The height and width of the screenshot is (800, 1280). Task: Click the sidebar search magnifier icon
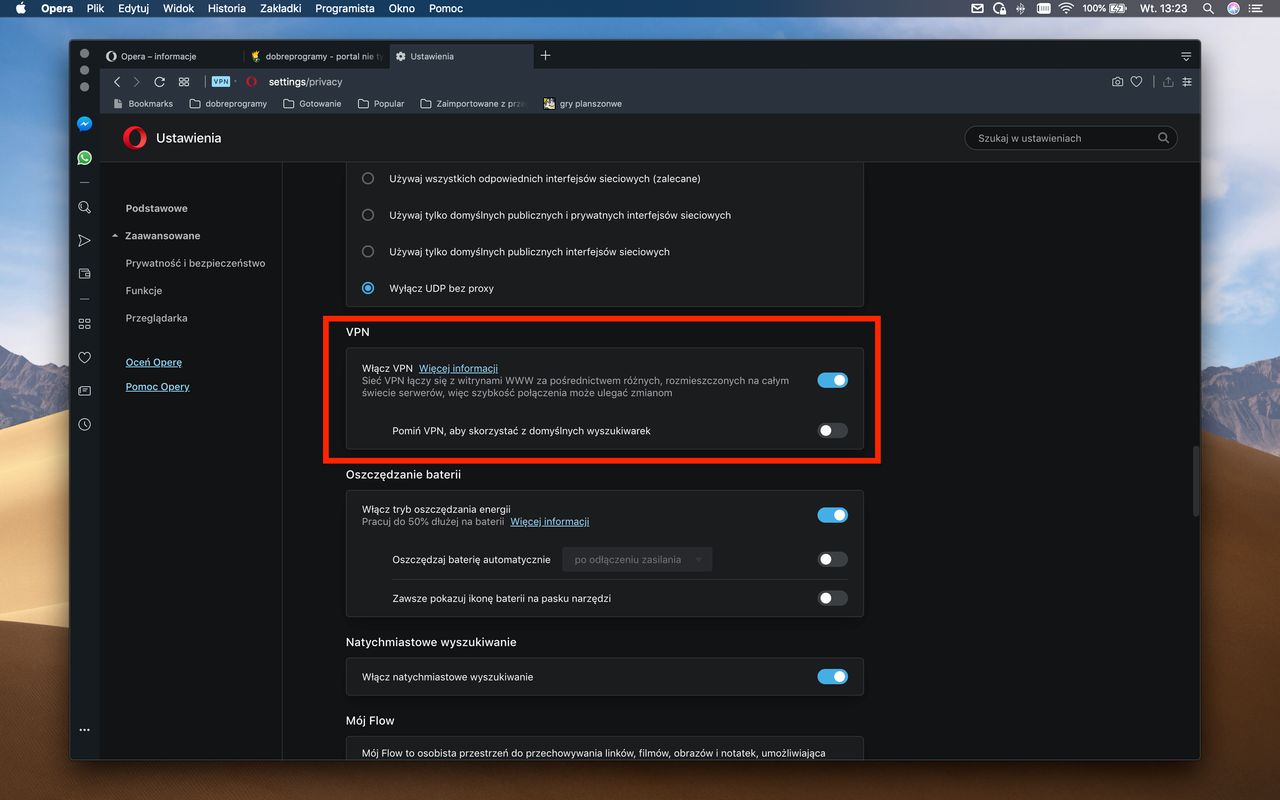tap(84, 207)
